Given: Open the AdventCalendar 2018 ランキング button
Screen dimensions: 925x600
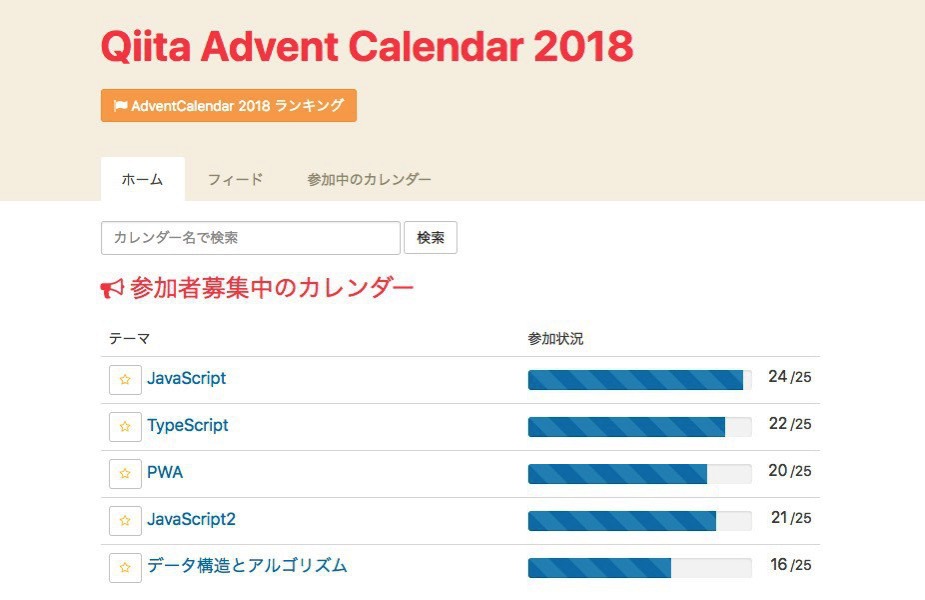Looking at the screenshot, I should point(229,105).
